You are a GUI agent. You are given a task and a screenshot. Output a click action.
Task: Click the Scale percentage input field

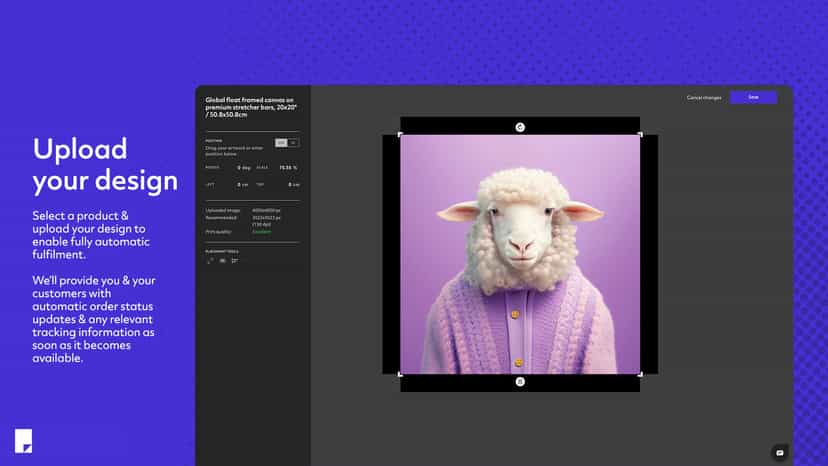pyautogui.click(x=287, y=167)
